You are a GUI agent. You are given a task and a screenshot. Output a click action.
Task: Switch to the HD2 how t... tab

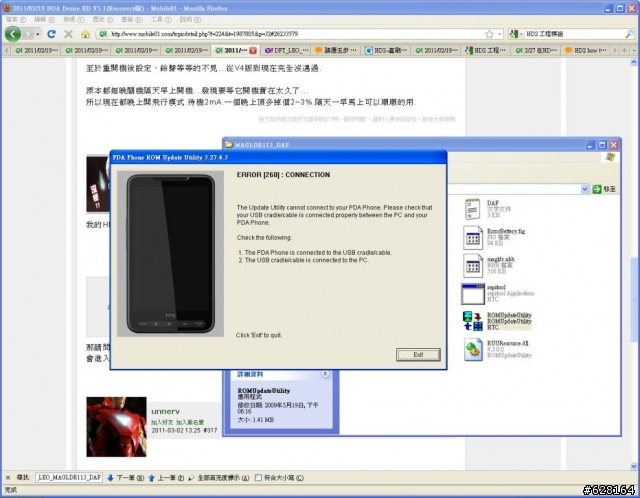point(586,50)
